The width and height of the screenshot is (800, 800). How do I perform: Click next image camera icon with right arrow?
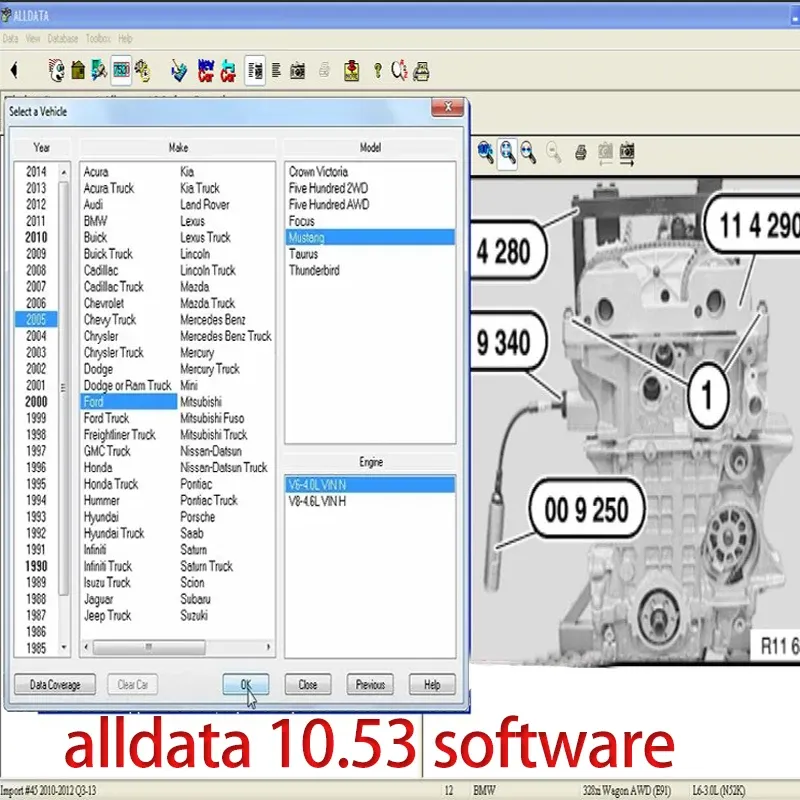tap(627, 152)
